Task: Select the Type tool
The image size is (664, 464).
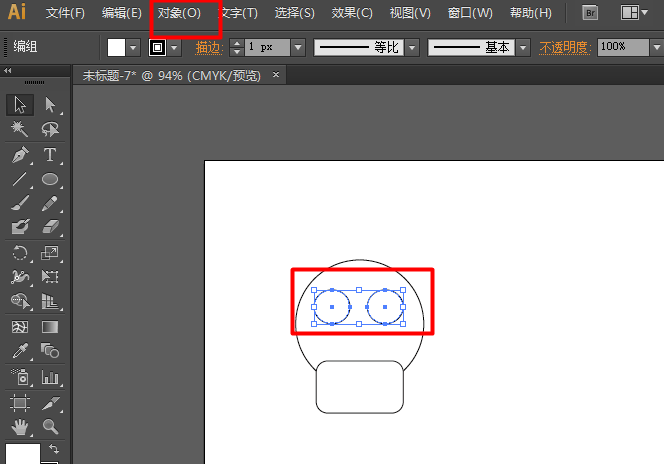Action: tap(50, 155)
